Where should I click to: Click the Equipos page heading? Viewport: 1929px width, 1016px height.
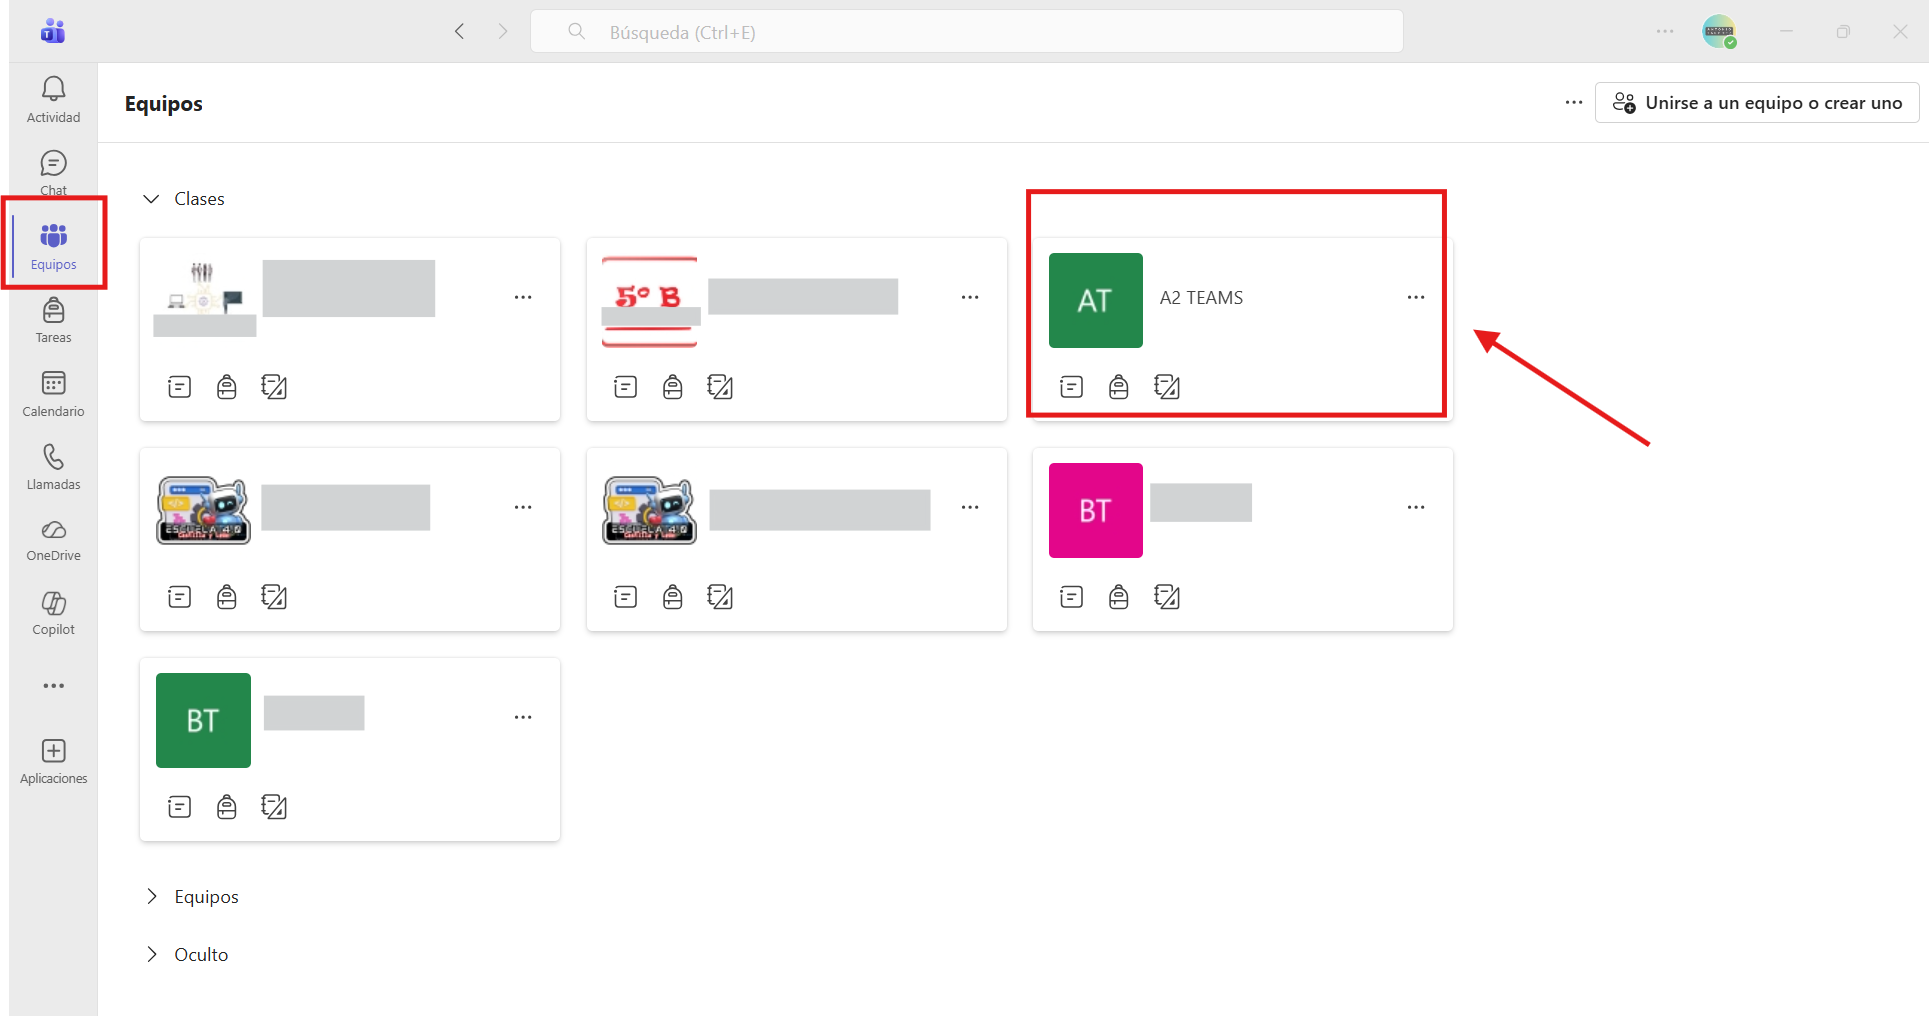[164, 104]
